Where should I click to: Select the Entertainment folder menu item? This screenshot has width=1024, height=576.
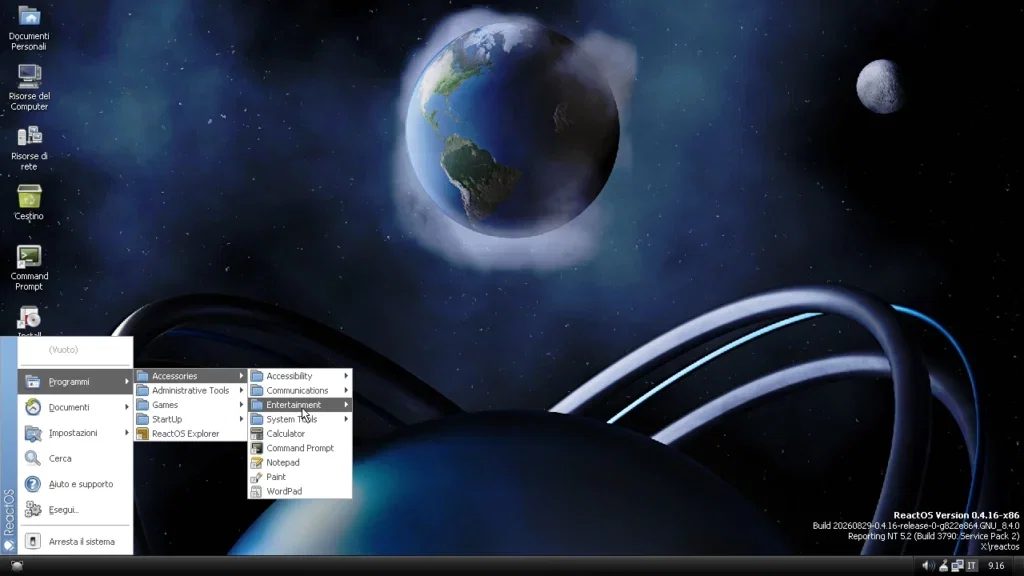[300, 405]
